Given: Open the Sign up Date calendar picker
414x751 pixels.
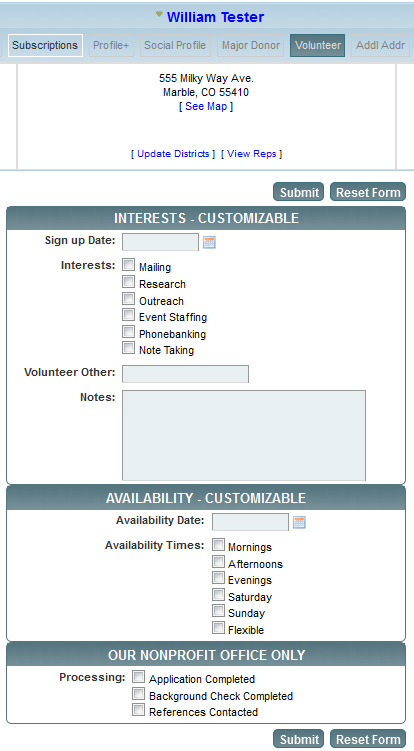Looking at the screenshot, I should click(x=209, y=242).
